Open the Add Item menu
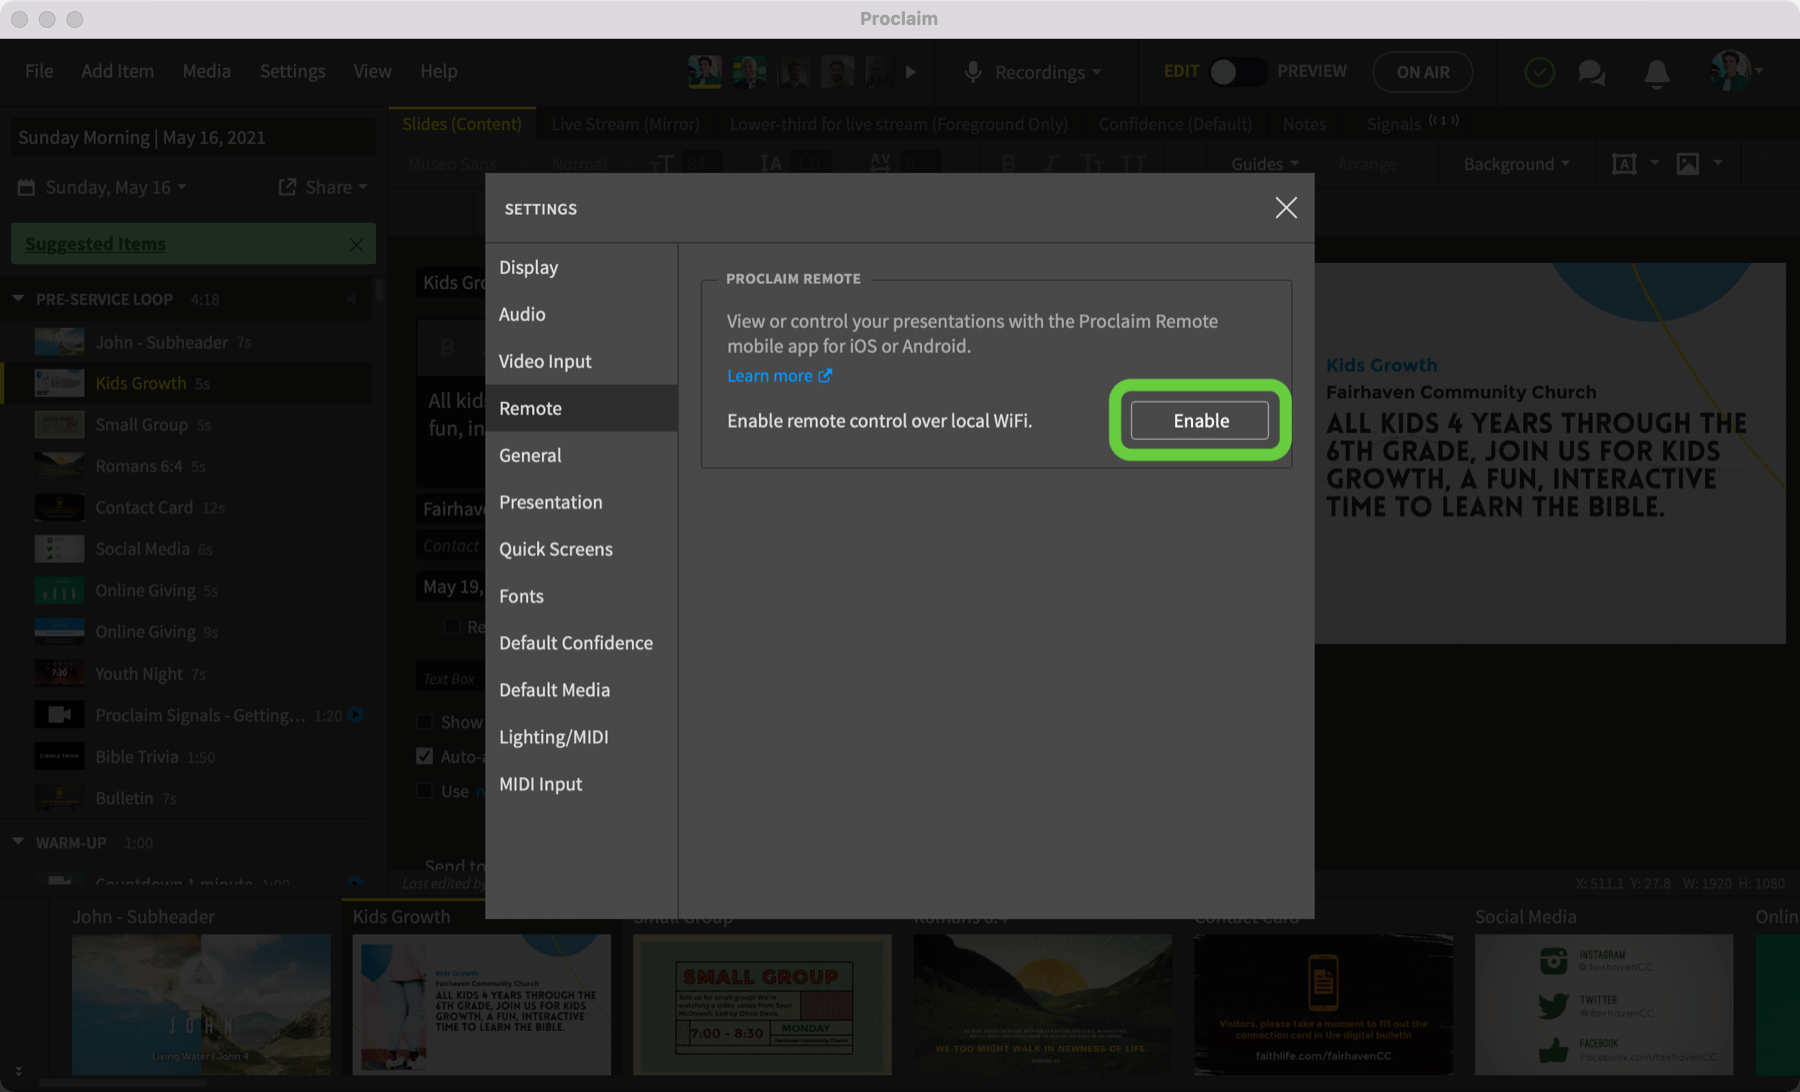The image size is (1800, 1092). click(117, 71)
